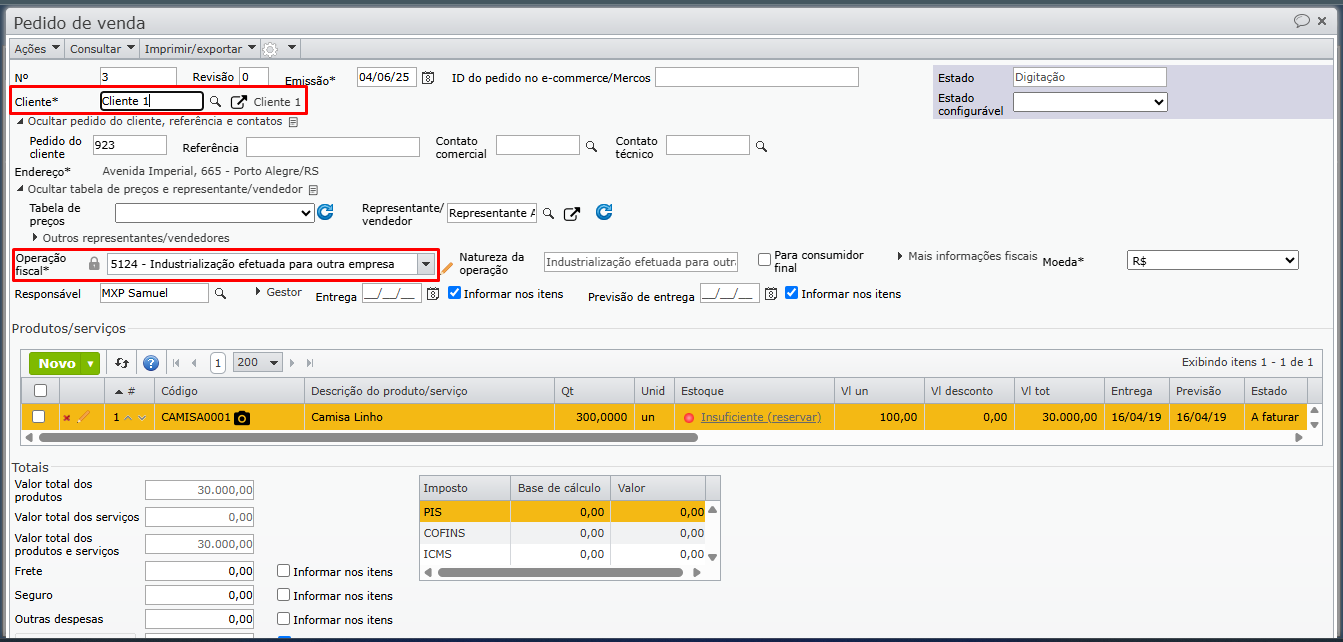Delete the Camisa Linho row with red X
Screen dimensions: 1343x642
(67, 418)
